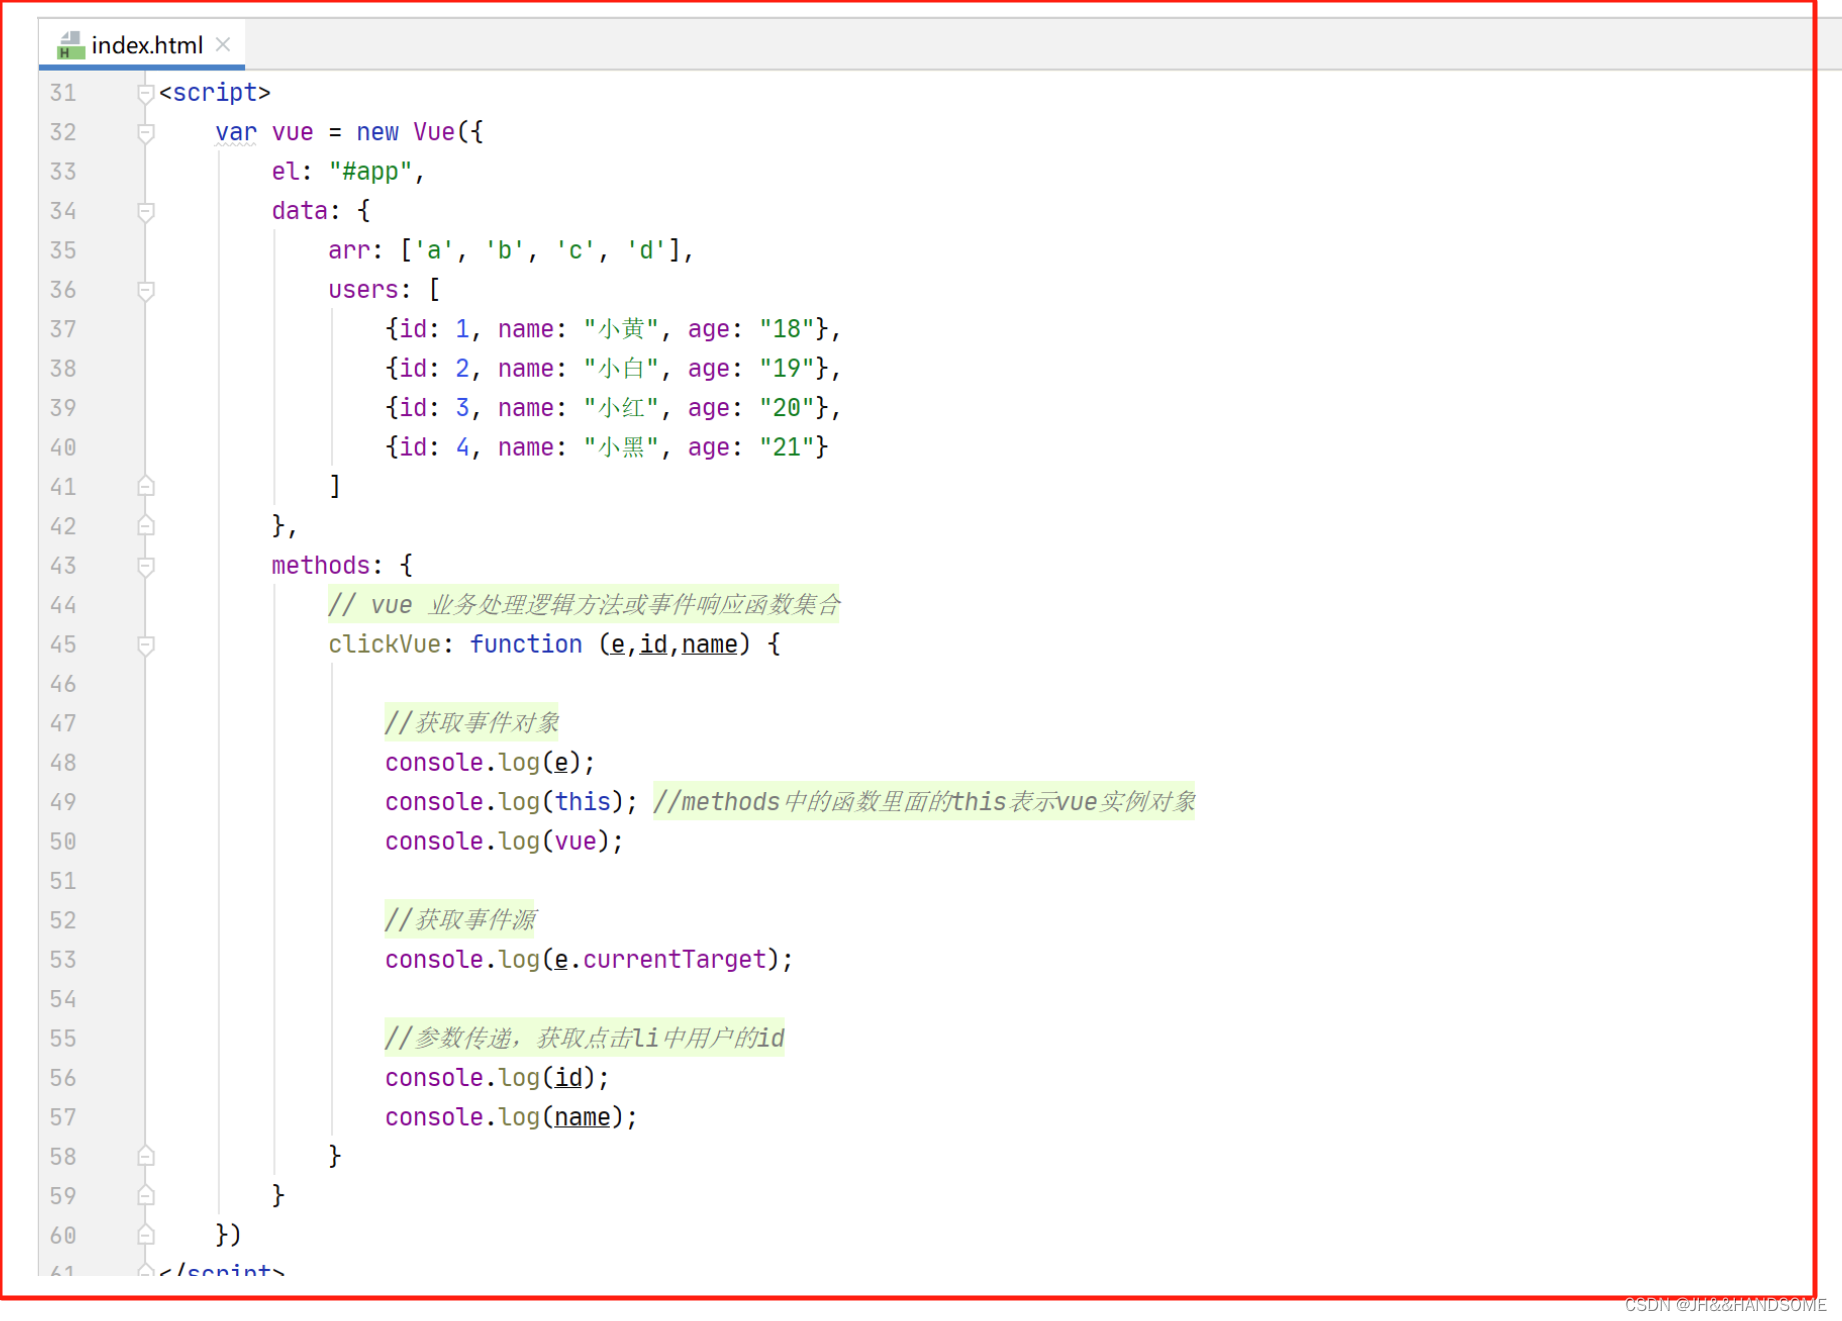Click the fold end marker at line 60
1842x1321 pixels.
146,1236
